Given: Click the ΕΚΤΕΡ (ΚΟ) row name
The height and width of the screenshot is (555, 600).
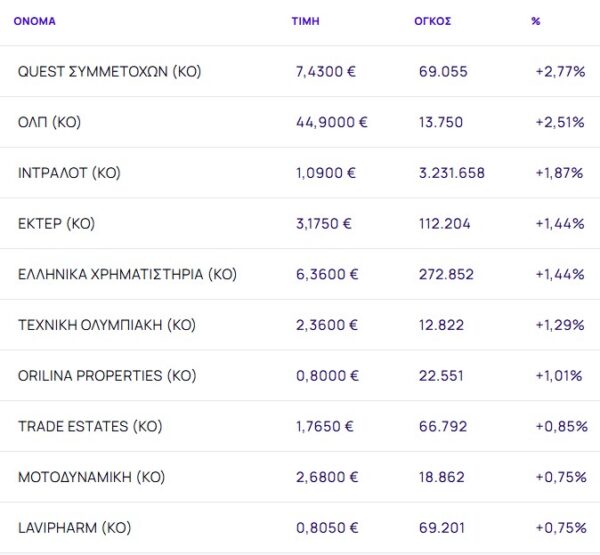Looking at the screenshot, I should pos(56,224).
